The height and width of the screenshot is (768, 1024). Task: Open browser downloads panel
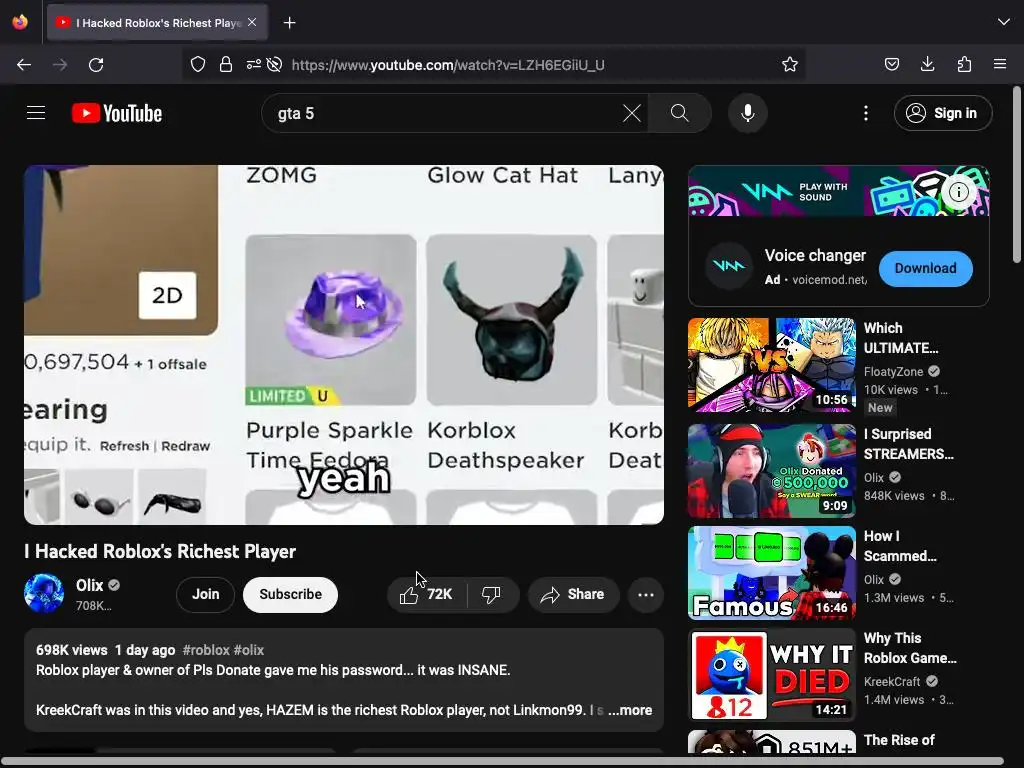927,64
